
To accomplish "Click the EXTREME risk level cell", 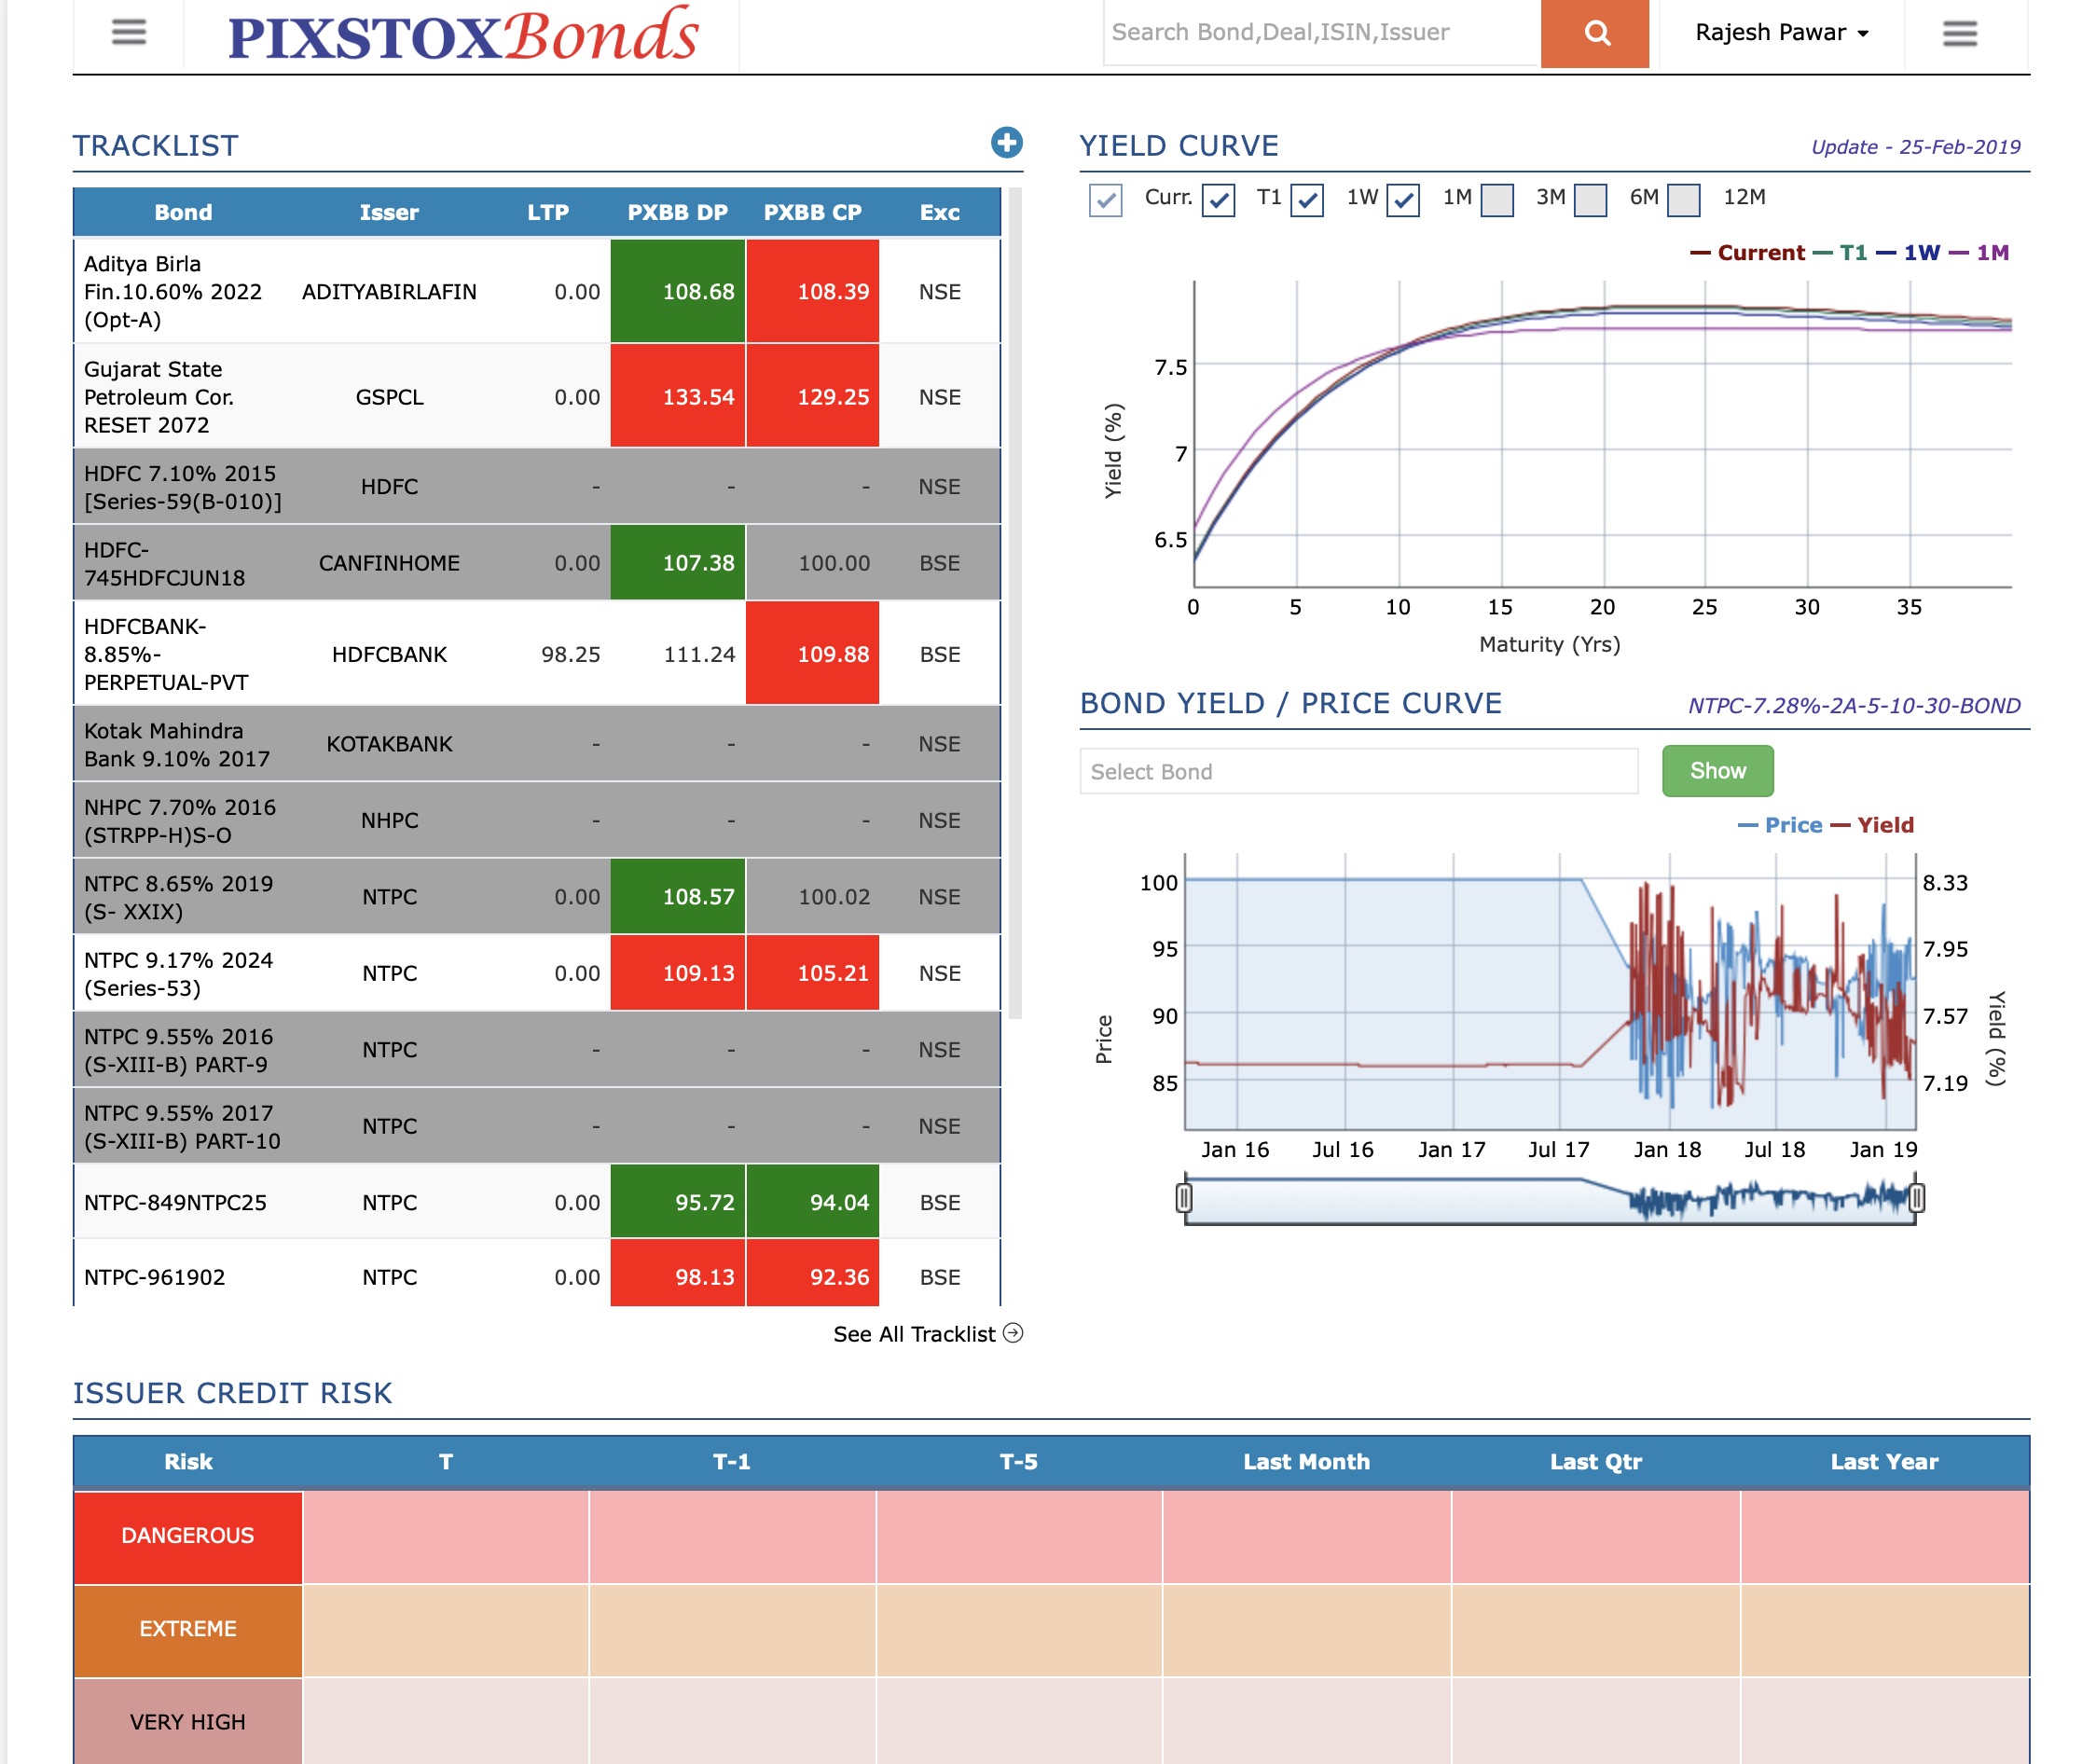I will pyautogui.click(x=187, y=1629).
